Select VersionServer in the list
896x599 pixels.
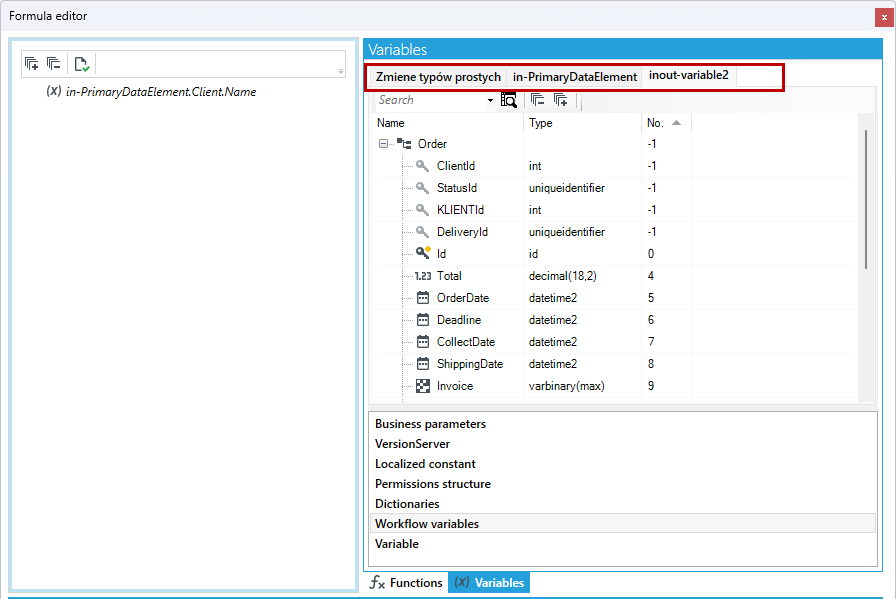[623, 444]
